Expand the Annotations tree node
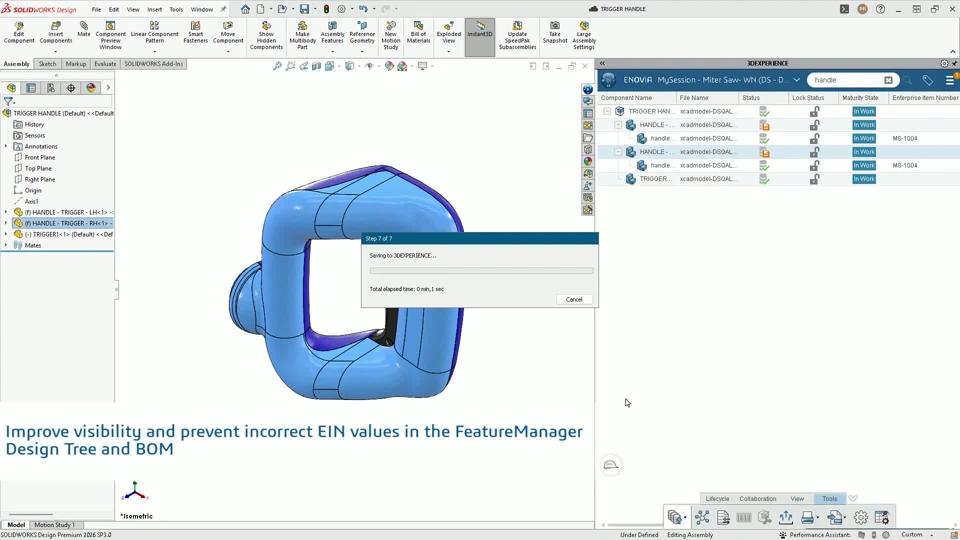This screenshot has width=960, height=540. (x=6, y=146)
